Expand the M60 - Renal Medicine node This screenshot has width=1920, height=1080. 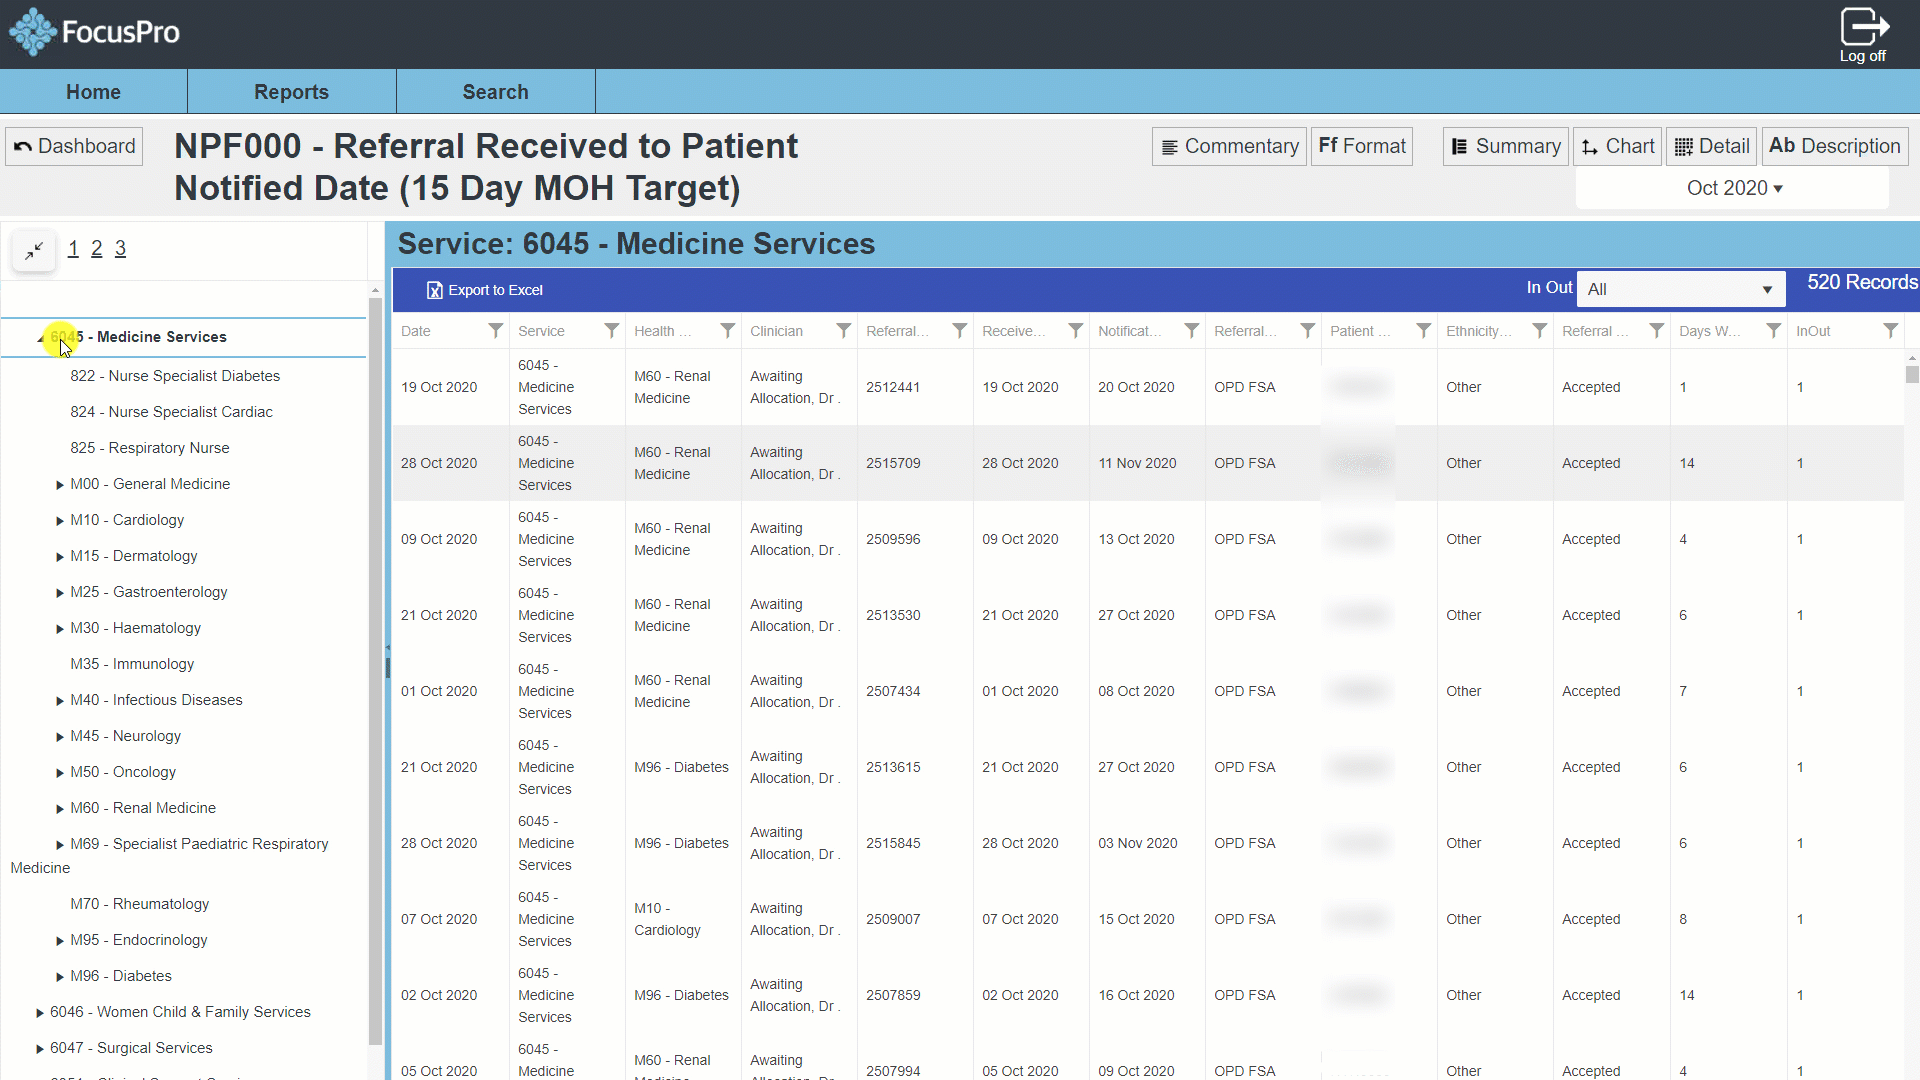coord(60,809)
